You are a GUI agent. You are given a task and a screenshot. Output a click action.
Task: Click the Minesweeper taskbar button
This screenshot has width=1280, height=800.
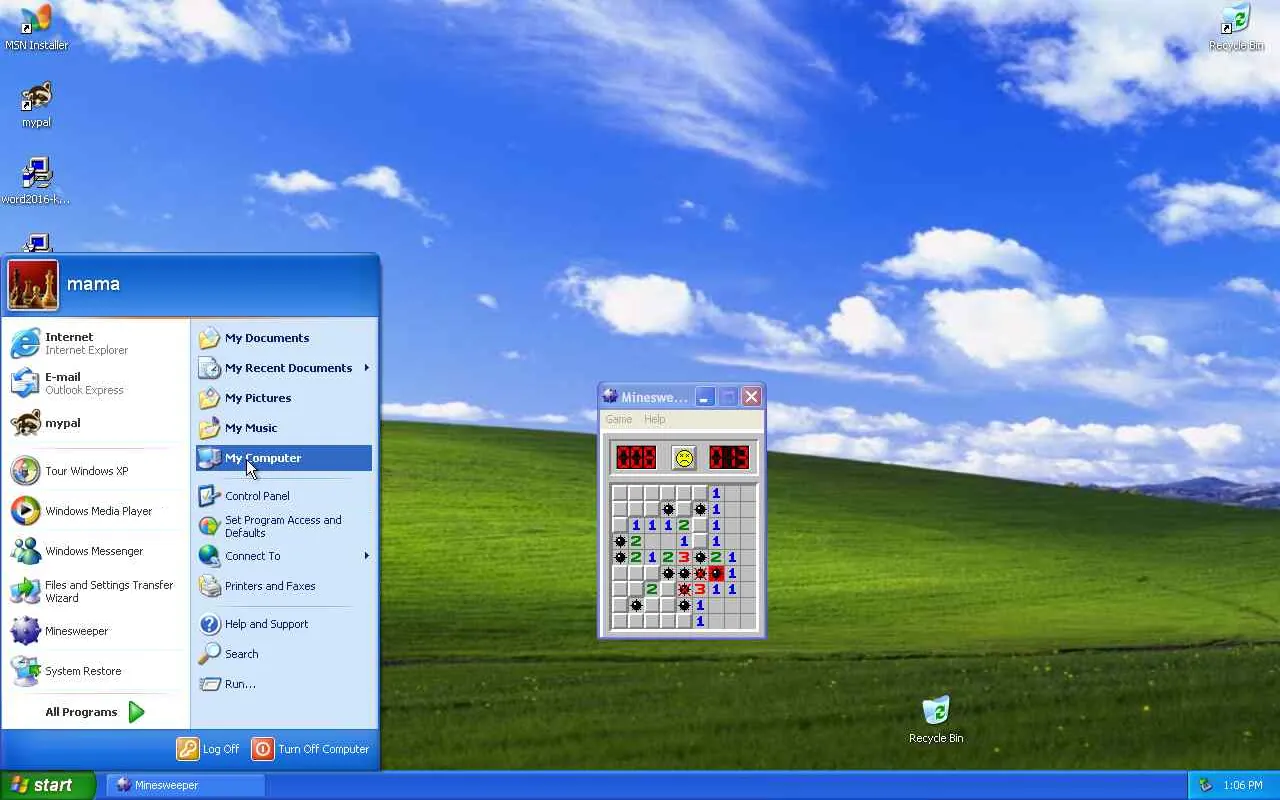click(x=186, y=785)
